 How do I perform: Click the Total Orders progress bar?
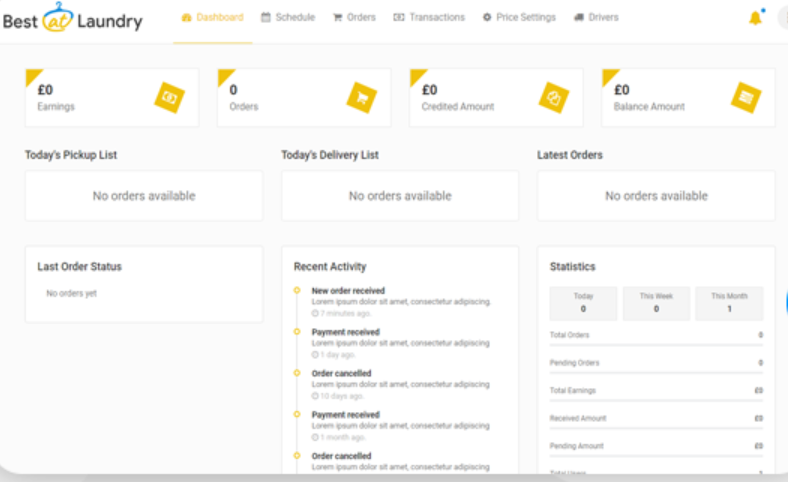656,345
